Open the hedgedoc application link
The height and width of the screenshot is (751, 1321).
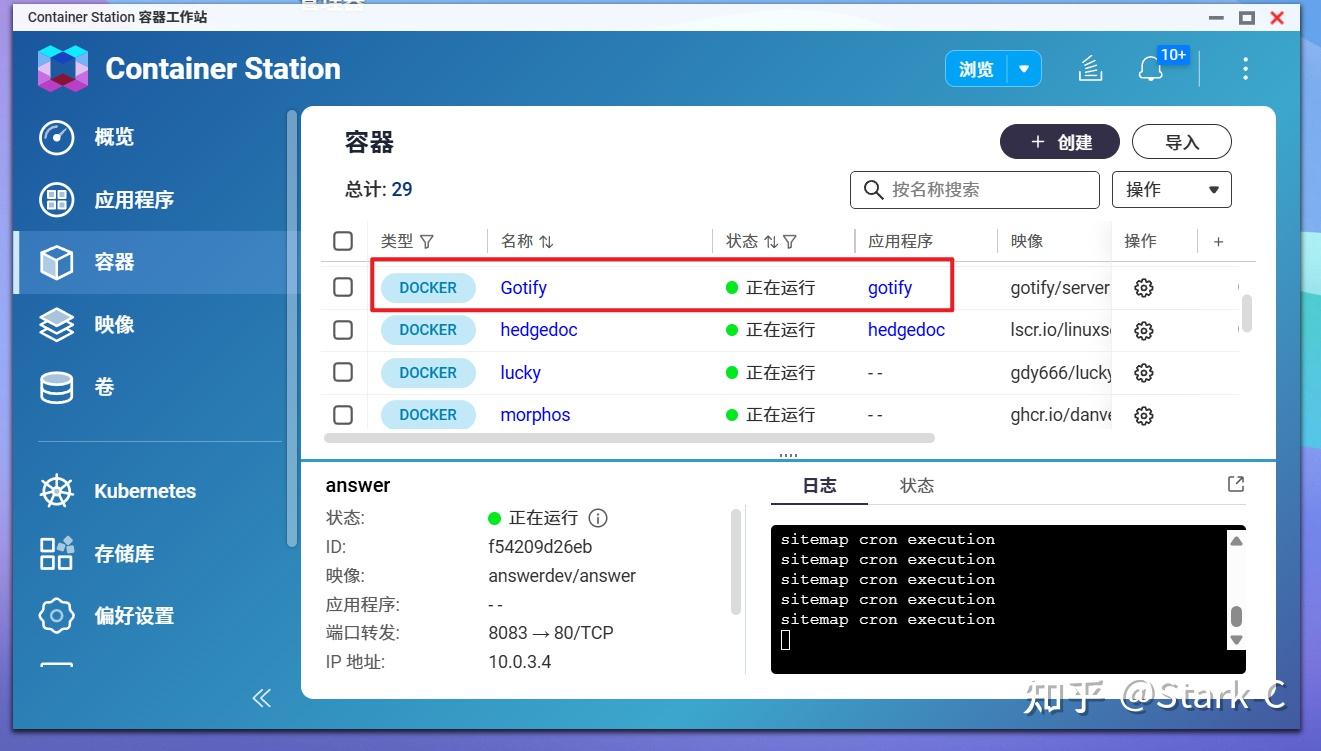[x=905, y=330]
